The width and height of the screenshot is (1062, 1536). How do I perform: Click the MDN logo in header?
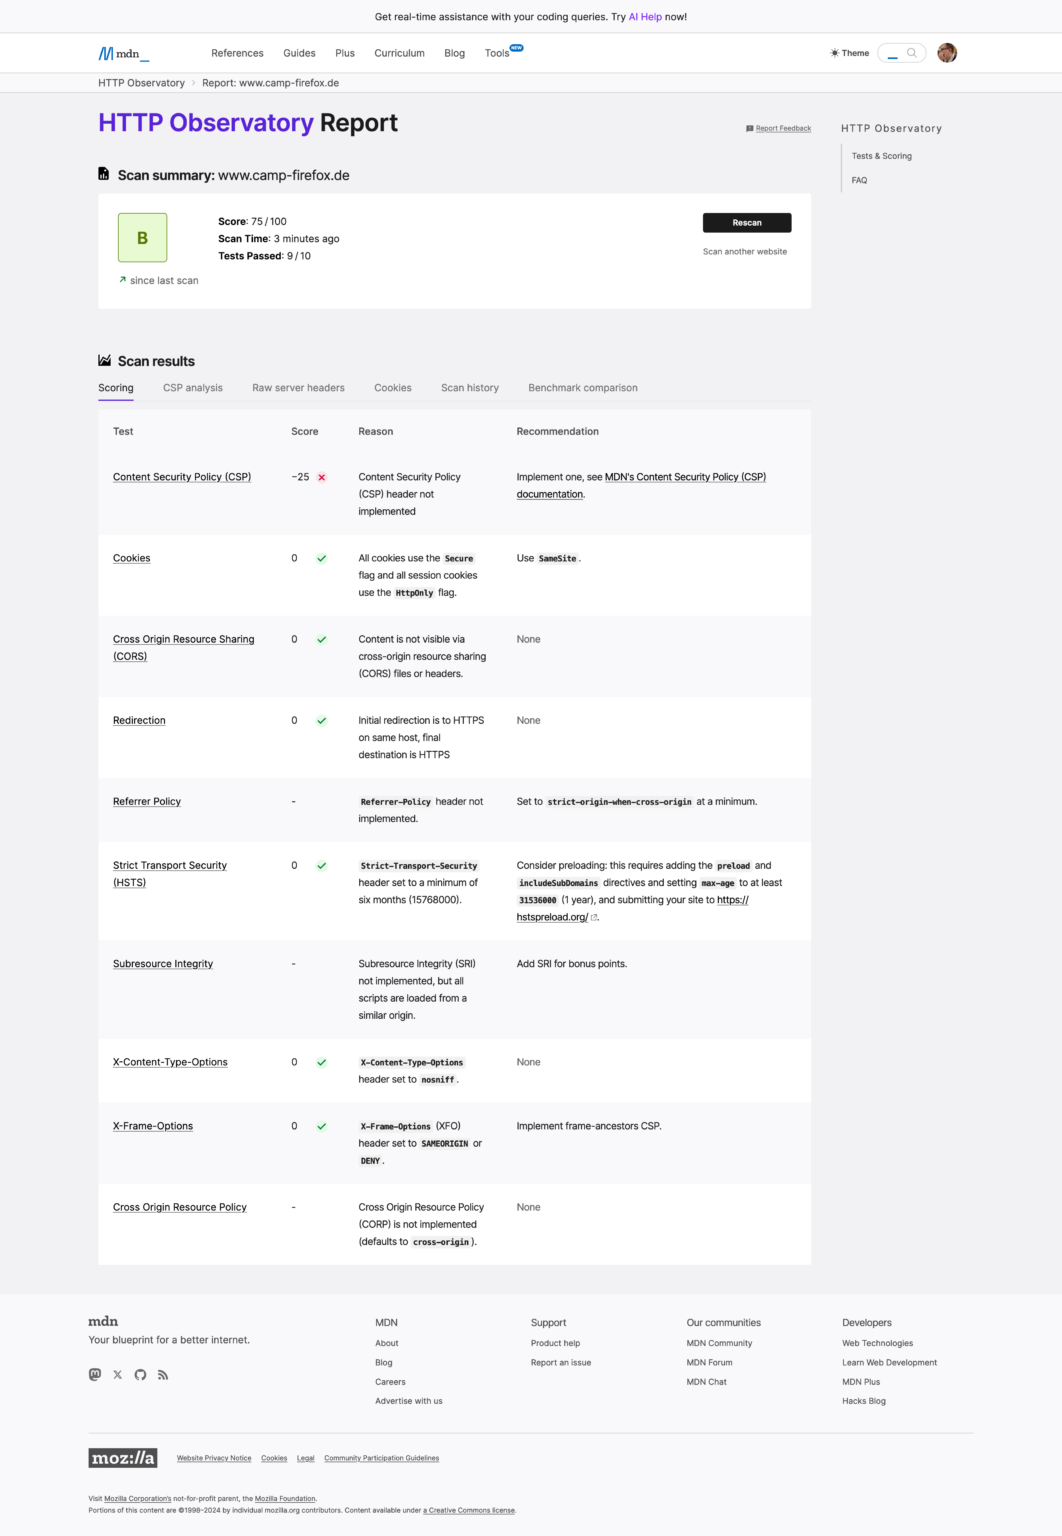[124, 53]
